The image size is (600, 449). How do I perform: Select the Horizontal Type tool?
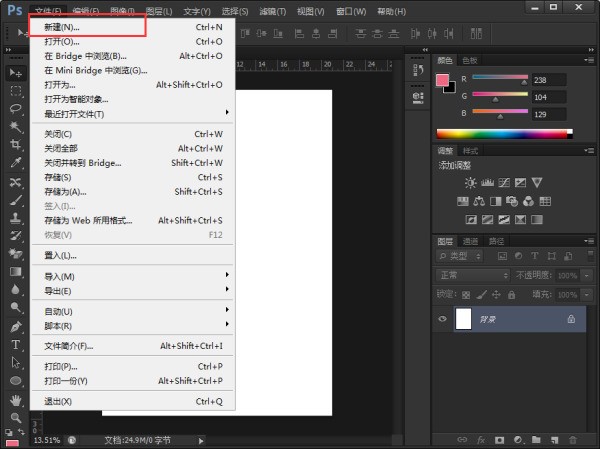pos(15,345)
